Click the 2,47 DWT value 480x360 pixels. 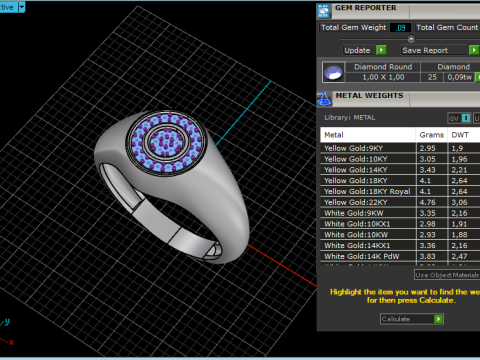(459, 256)
